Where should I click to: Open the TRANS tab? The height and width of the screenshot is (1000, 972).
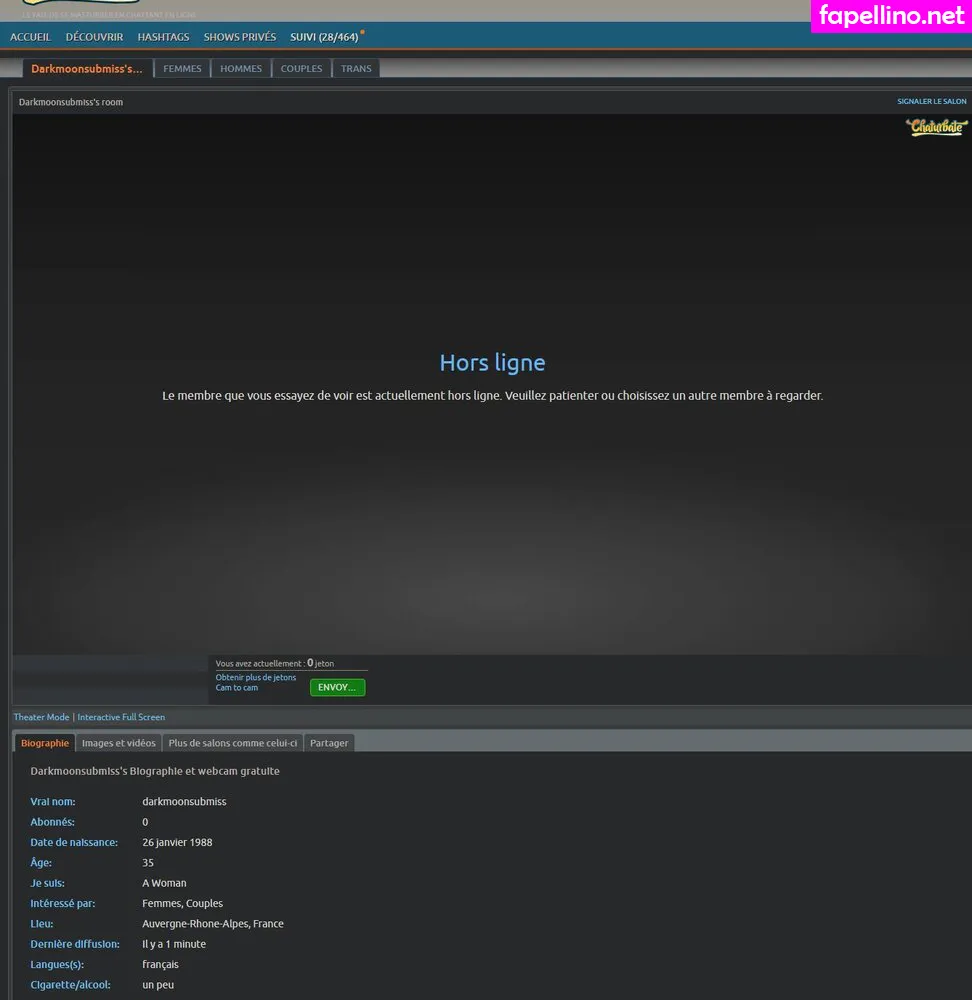356,69
